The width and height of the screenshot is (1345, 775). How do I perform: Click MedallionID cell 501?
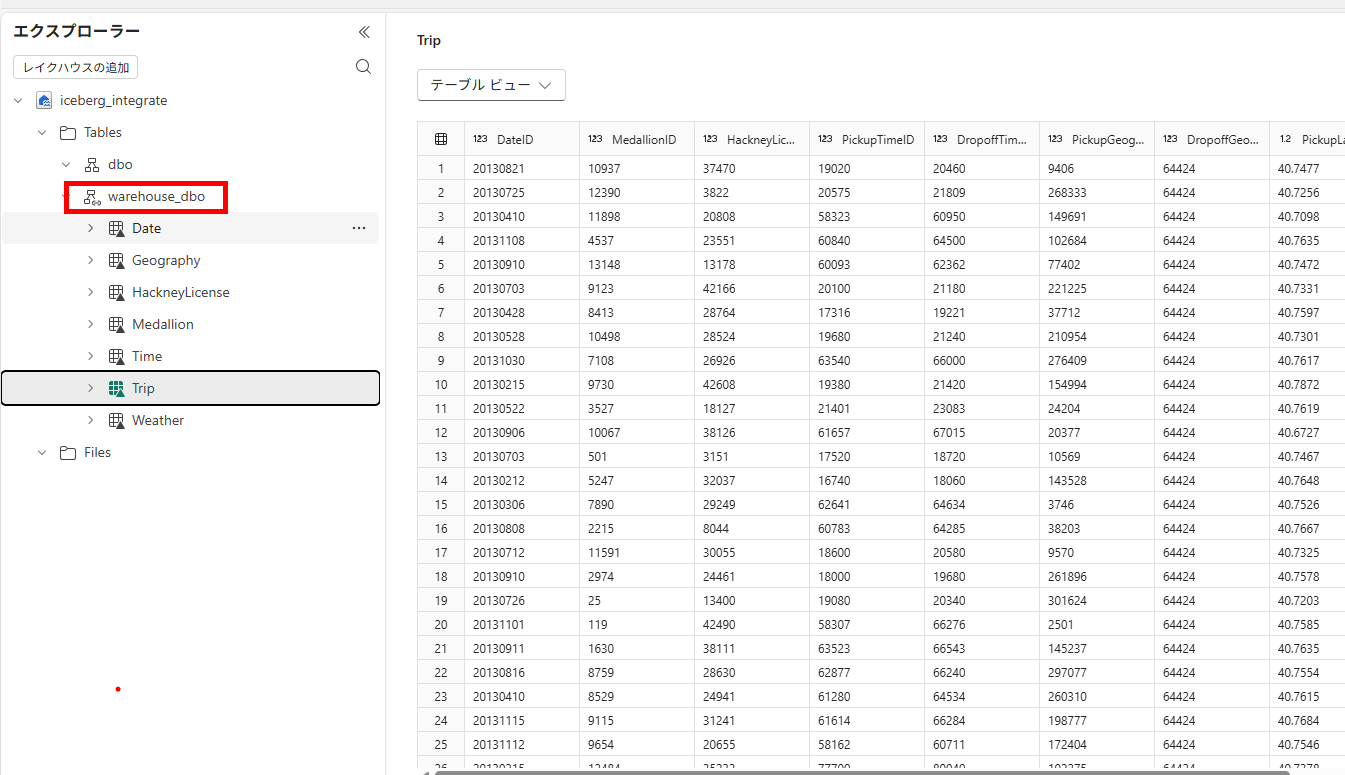tap(637, 456)
